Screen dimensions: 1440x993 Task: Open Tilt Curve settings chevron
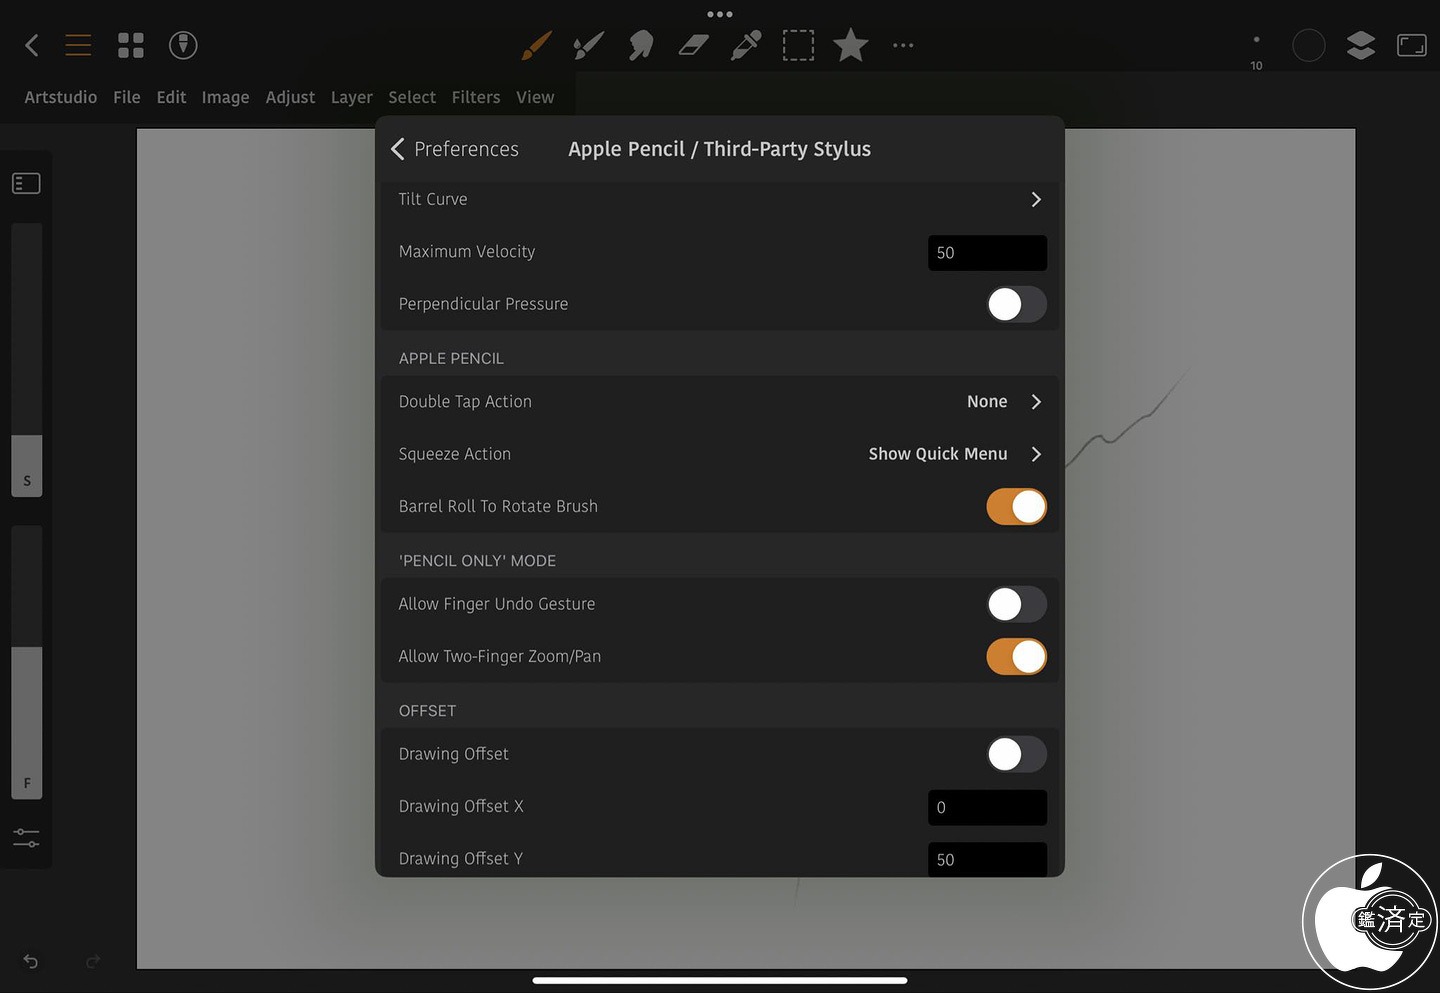(x=1036, y=199)
